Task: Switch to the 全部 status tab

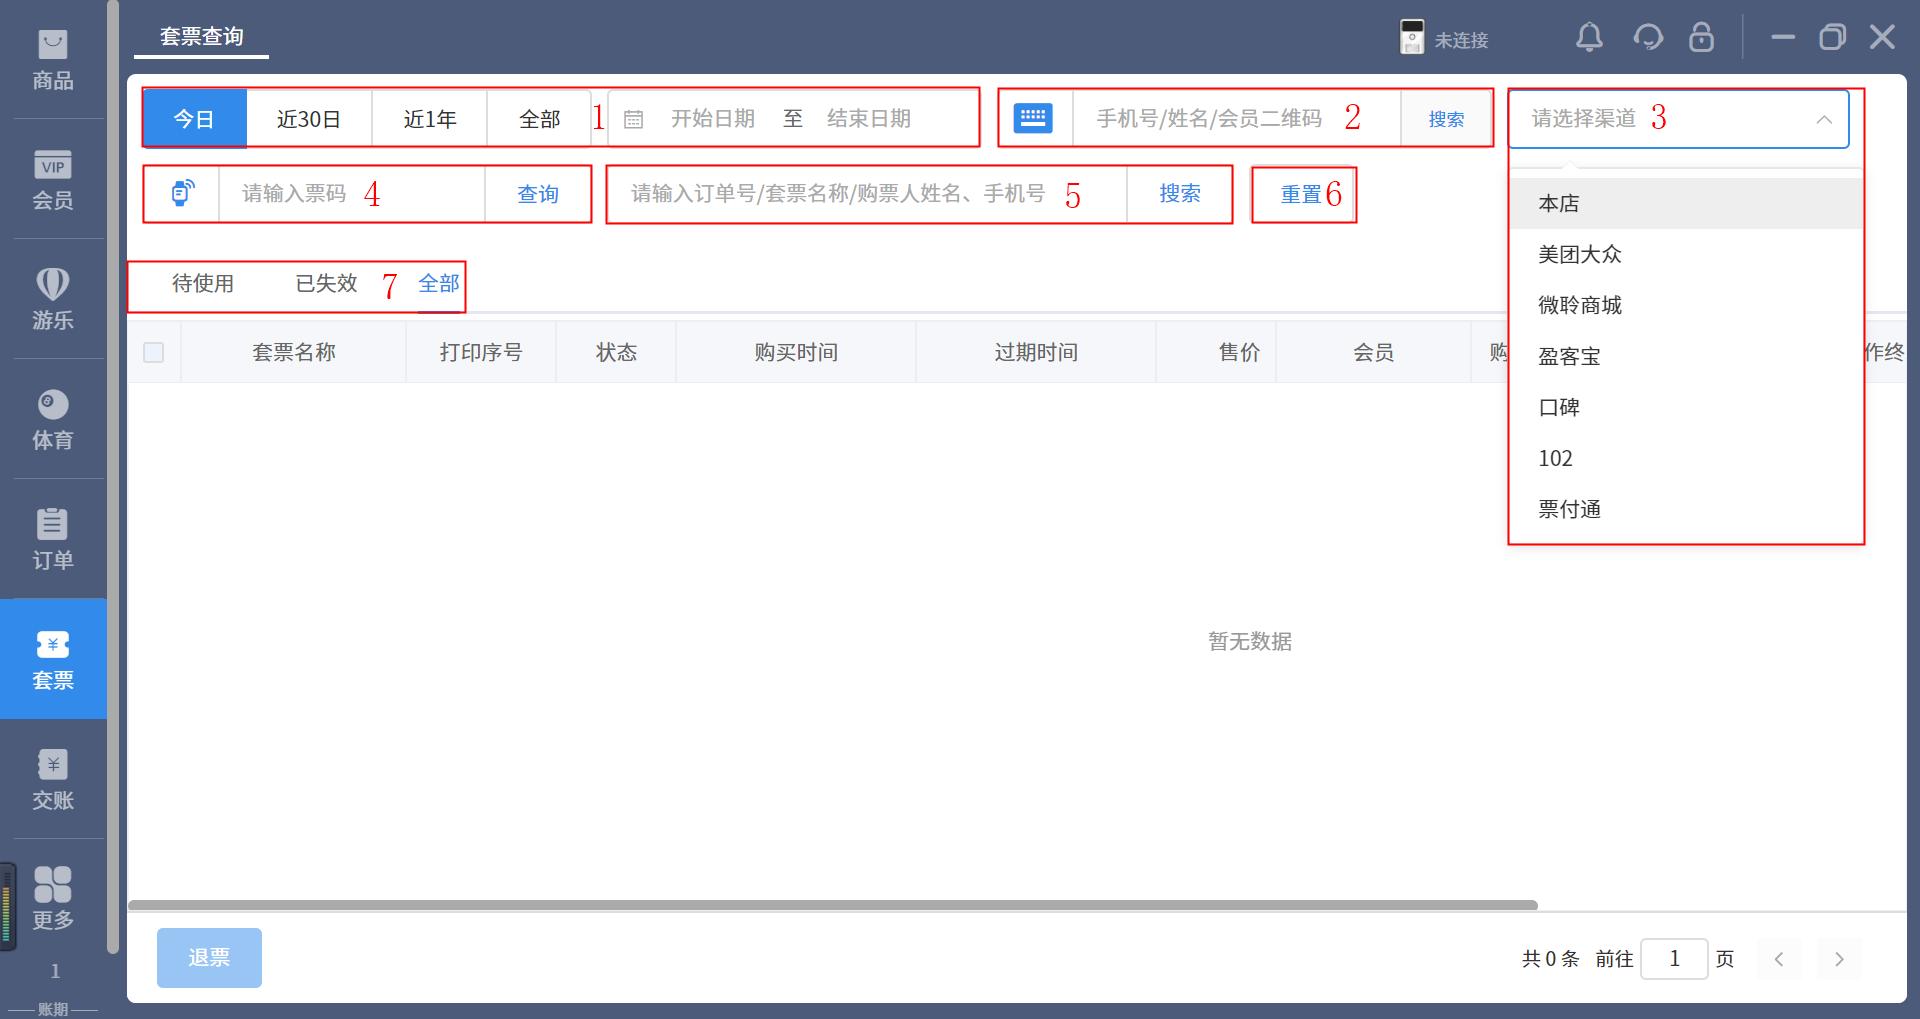Action: (439, 284)
